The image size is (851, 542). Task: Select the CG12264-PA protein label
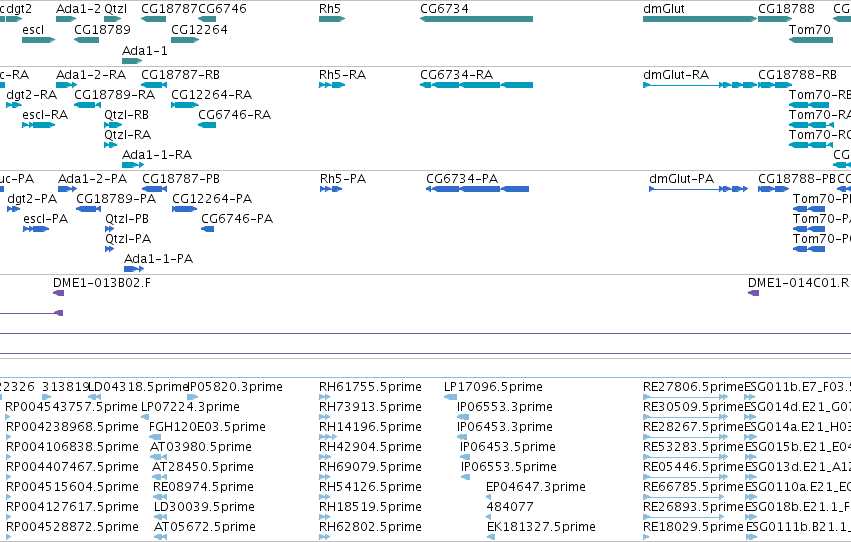point(212,199)
